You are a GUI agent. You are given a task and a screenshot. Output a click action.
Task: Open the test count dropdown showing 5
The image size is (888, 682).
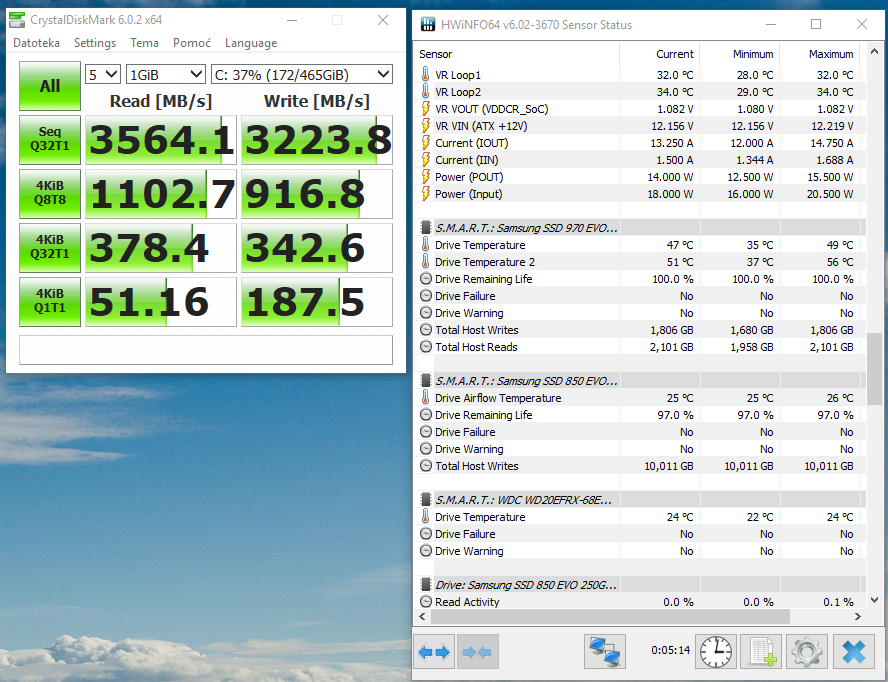[103, 74]
